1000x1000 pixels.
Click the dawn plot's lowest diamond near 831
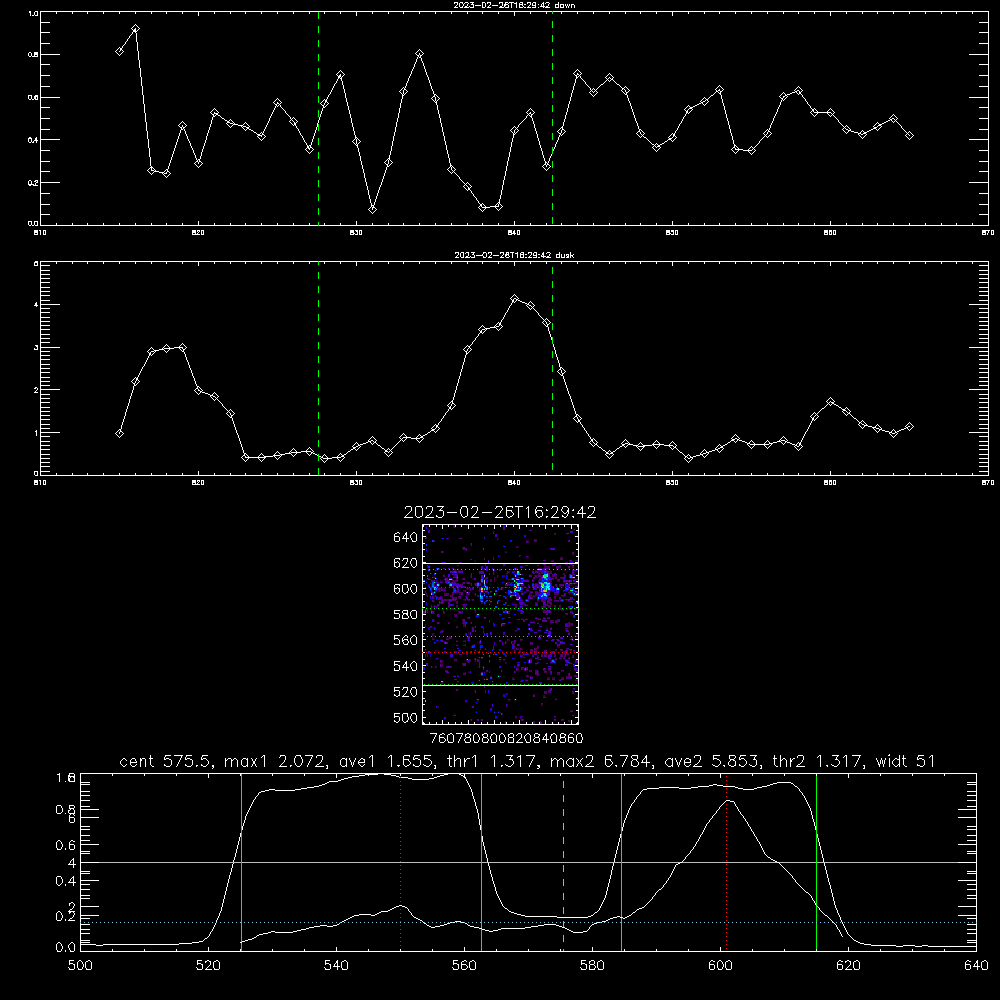pos(372,209)
